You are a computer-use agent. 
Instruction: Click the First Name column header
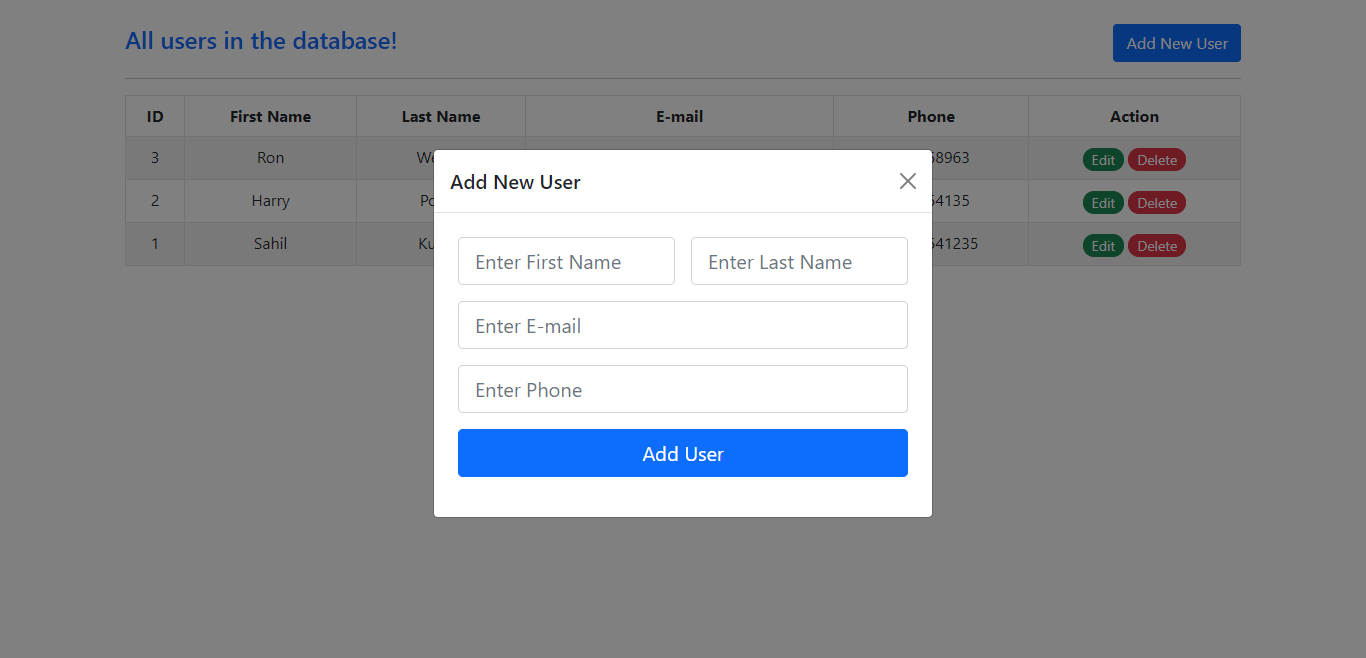pos(270,116)
